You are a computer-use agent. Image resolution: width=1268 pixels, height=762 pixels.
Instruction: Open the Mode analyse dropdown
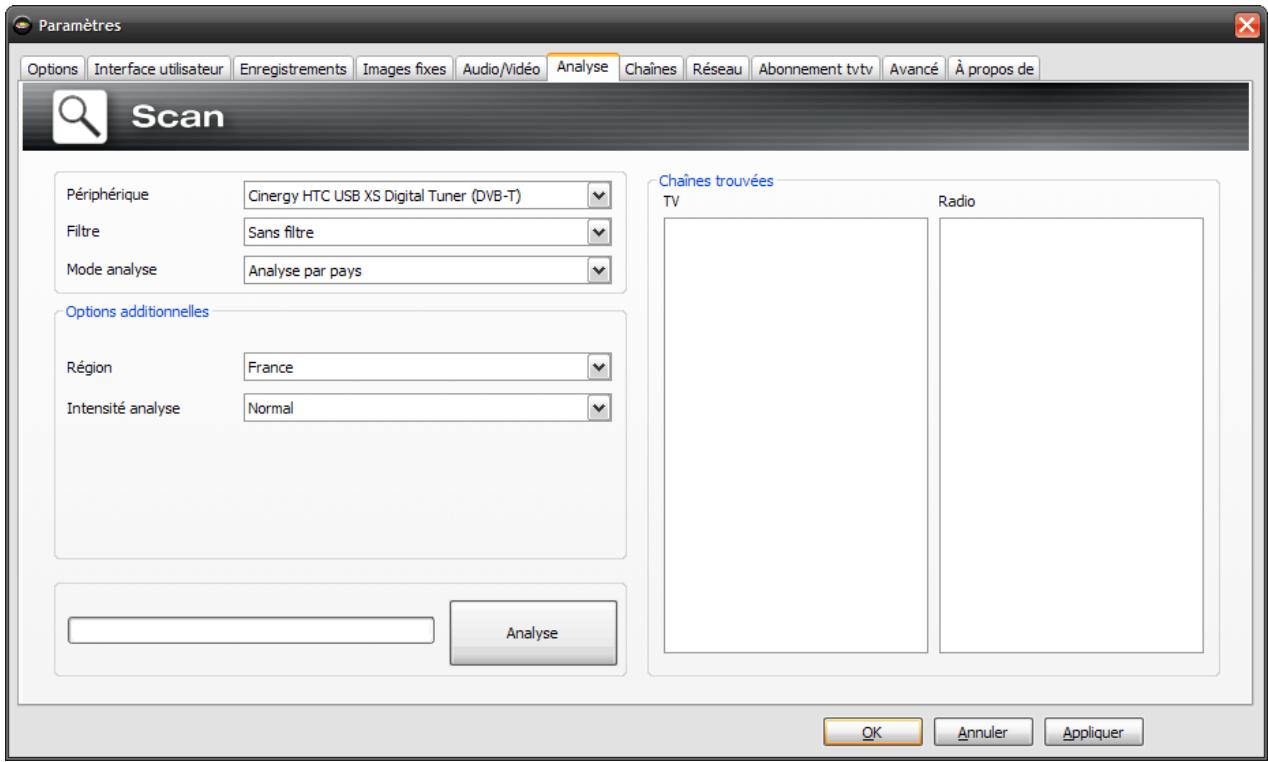[598, 269]
